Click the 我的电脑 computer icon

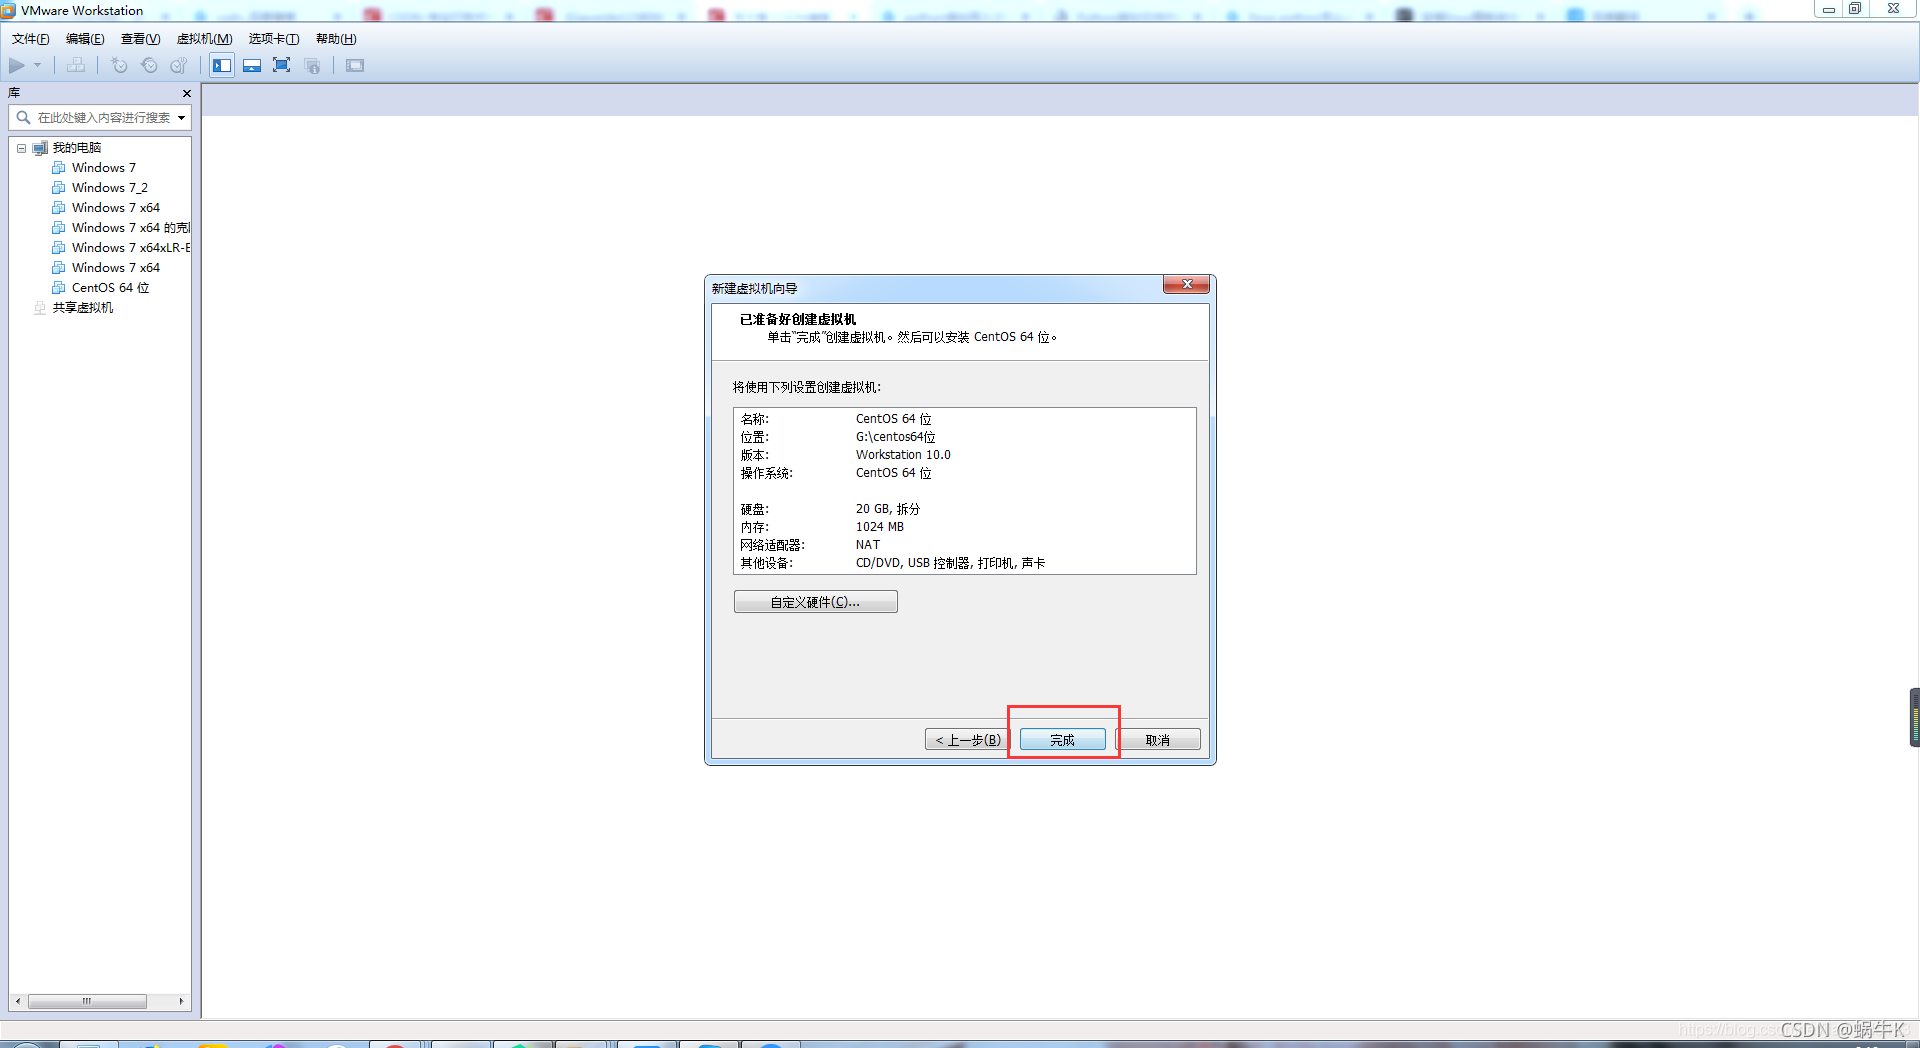tap(40, 148)
